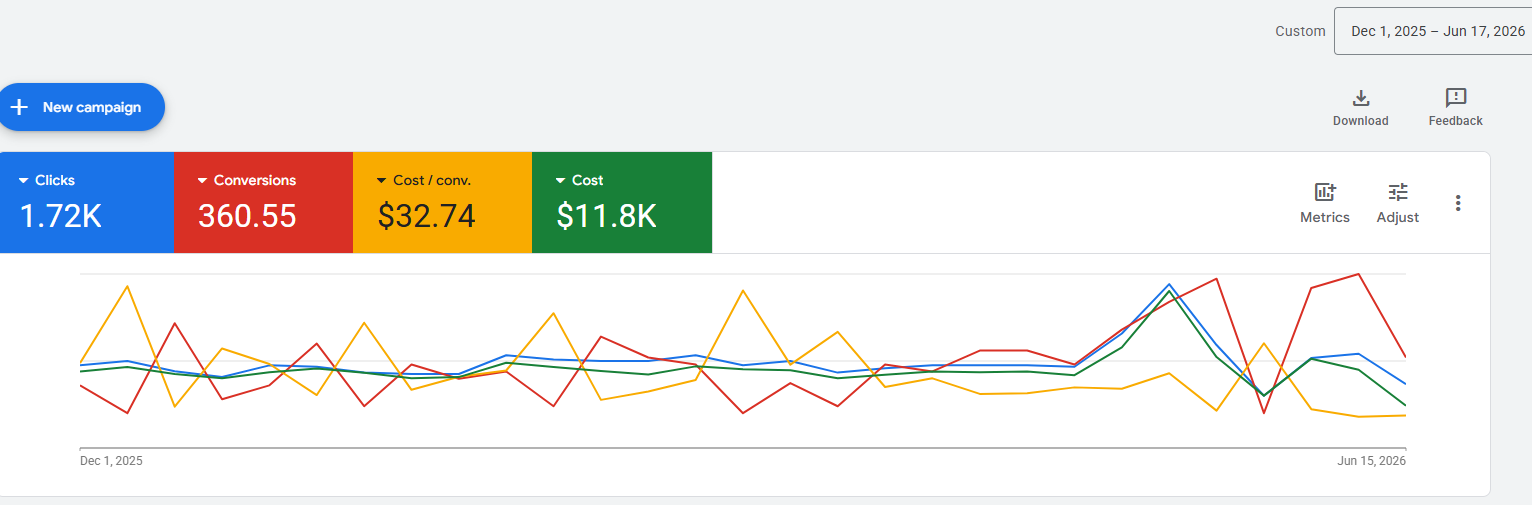Select the green Cost value $11.8K

[606, 216]
